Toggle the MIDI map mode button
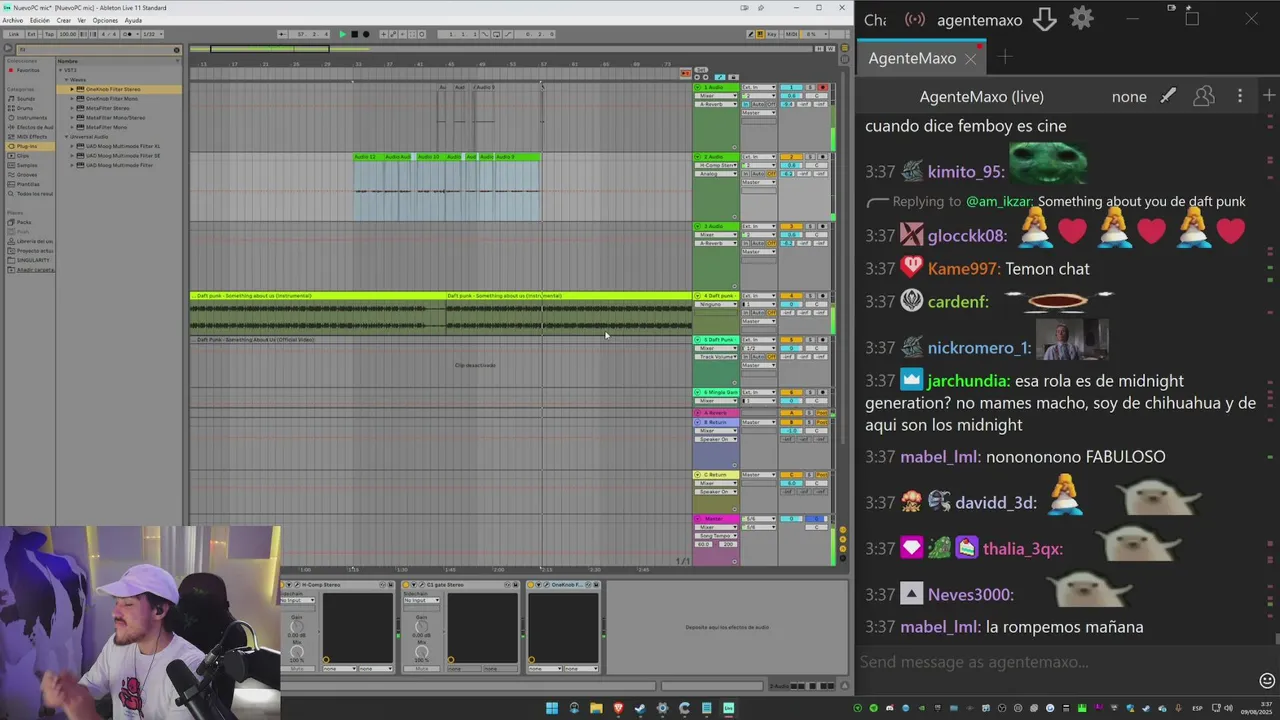 tap(792, 34)
